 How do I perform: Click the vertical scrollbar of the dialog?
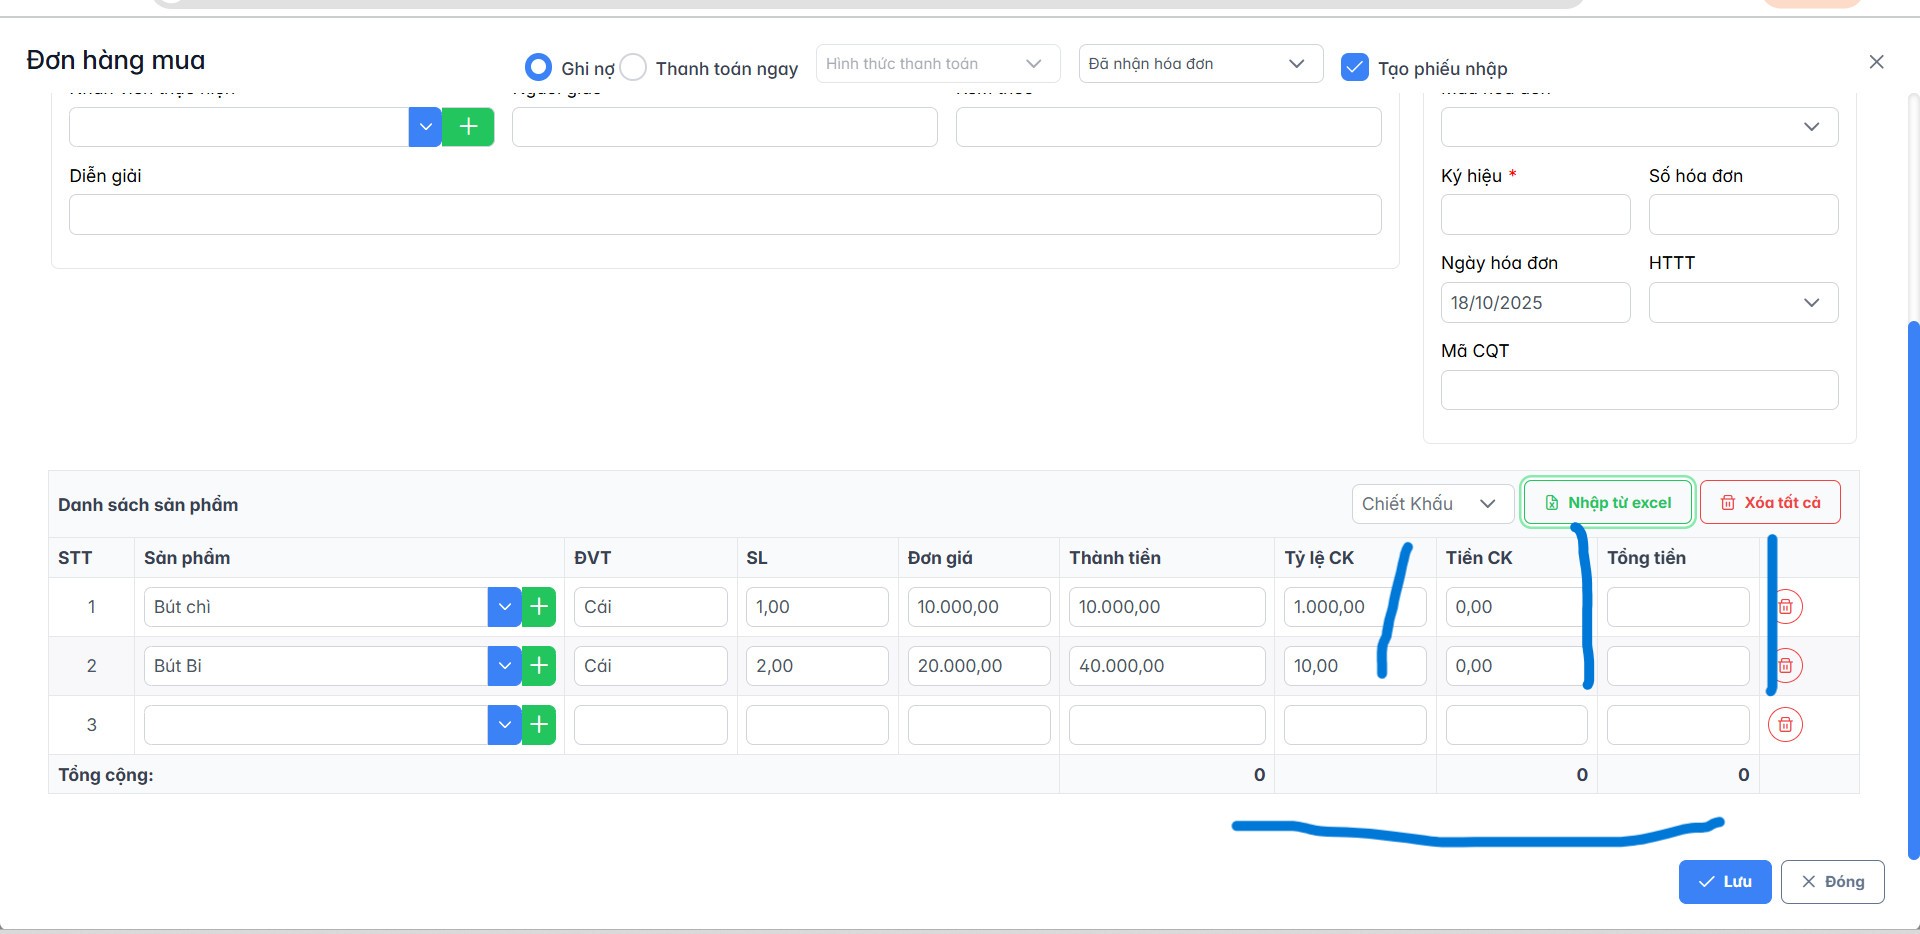click(x=1913, y=590)
